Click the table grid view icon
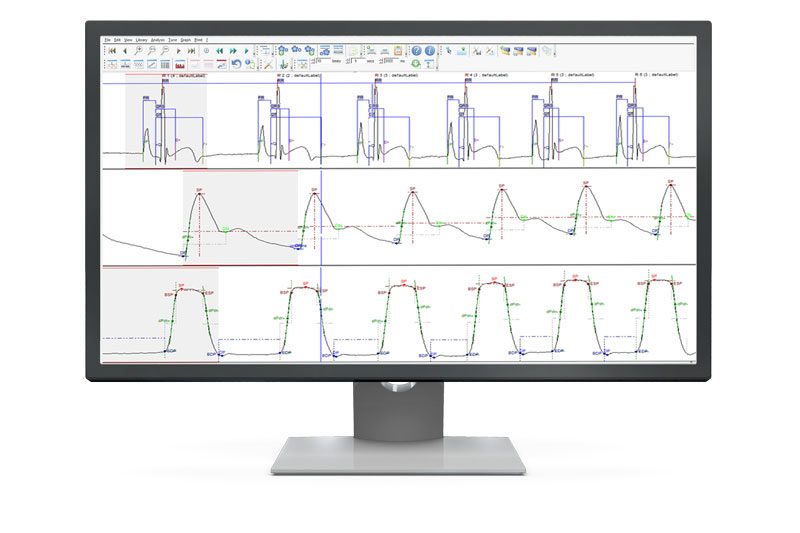Viewport: 800px width, 533px height. point(165,64)
